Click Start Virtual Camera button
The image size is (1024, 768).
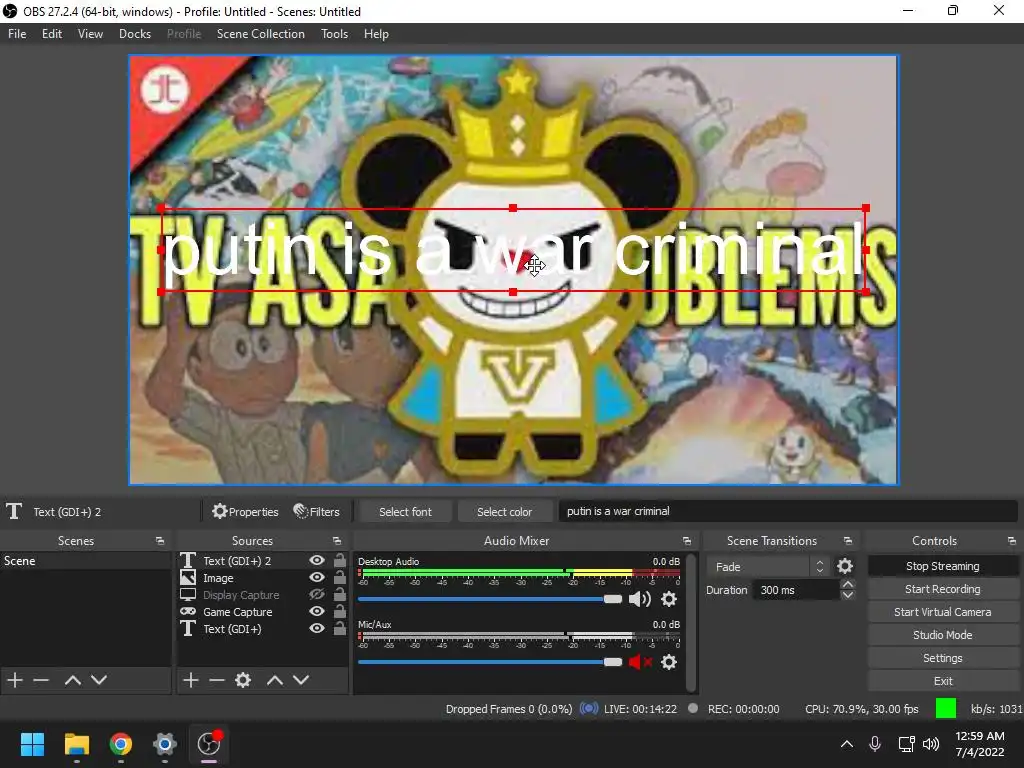click(x=942, y=612)
